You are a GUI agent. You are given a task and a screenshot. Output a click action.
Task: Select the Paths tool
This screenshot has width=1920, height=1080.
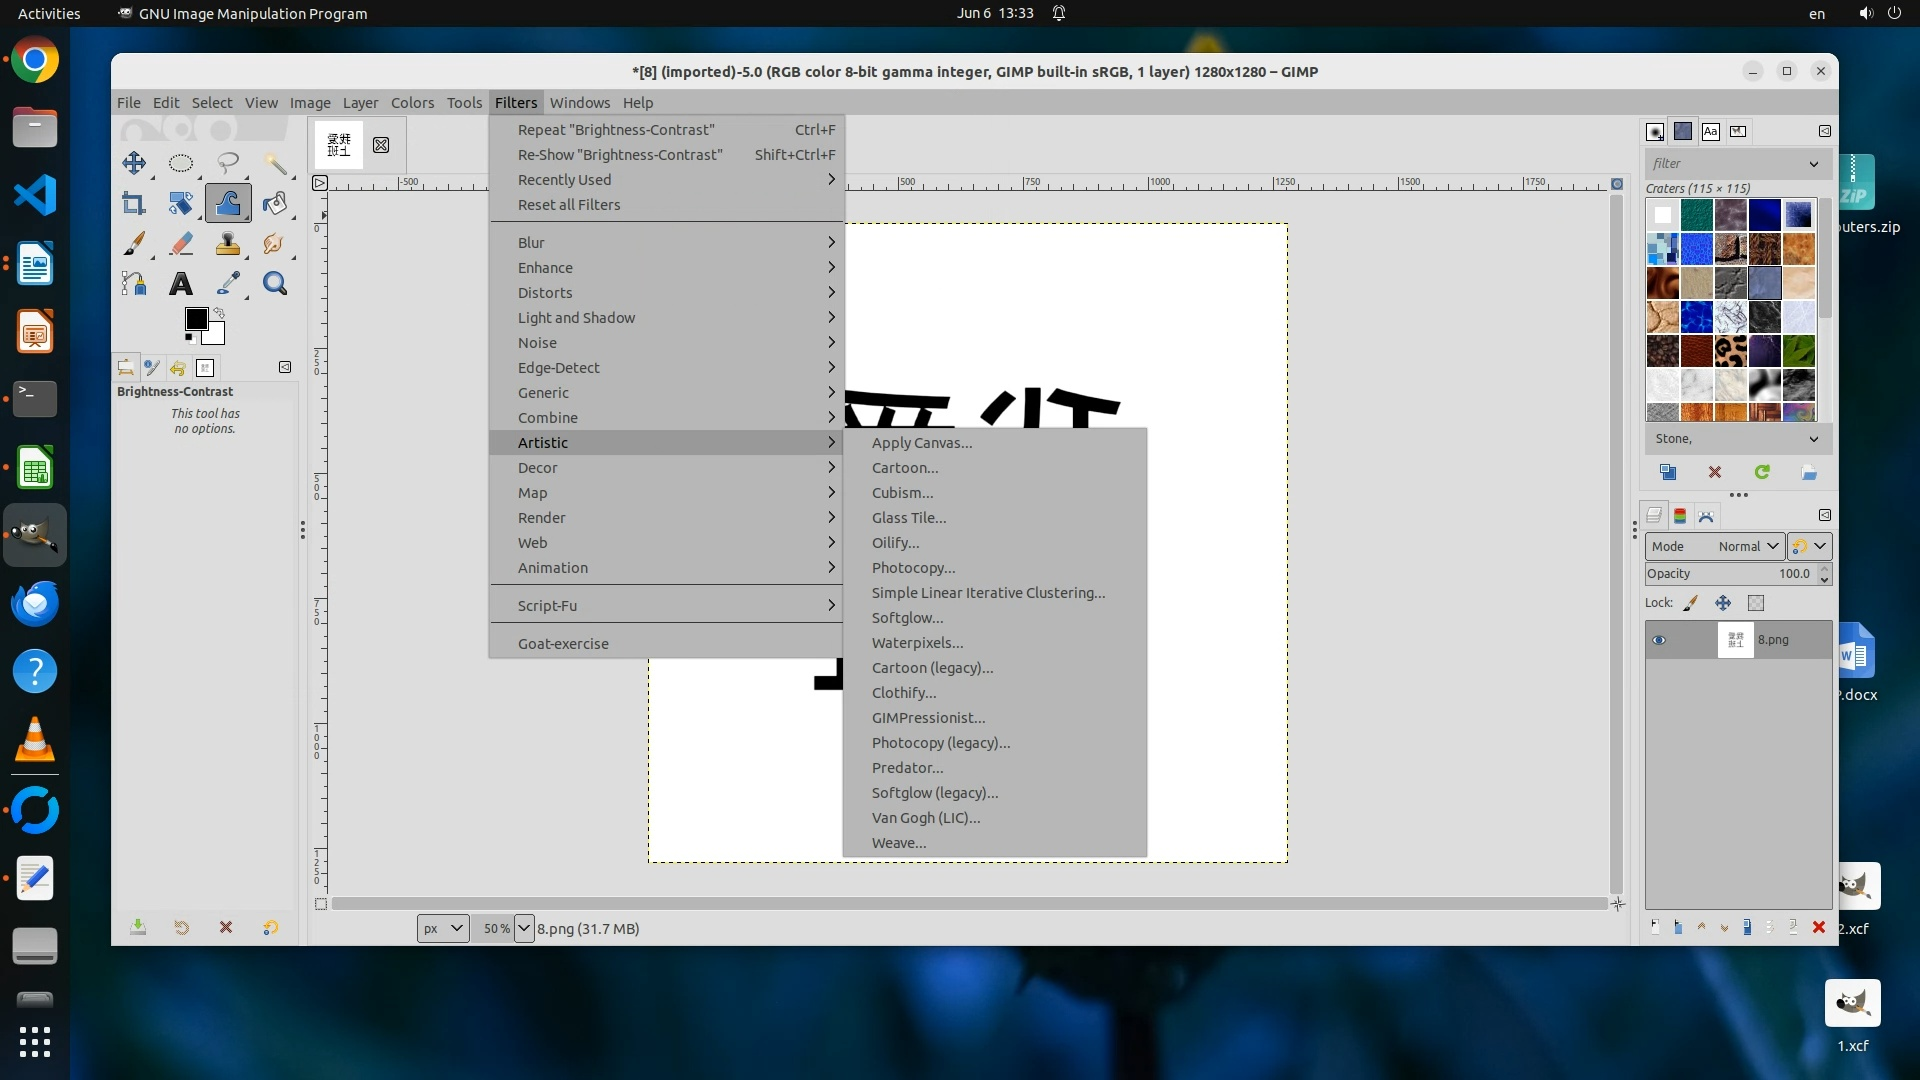[x=133, y=284]
